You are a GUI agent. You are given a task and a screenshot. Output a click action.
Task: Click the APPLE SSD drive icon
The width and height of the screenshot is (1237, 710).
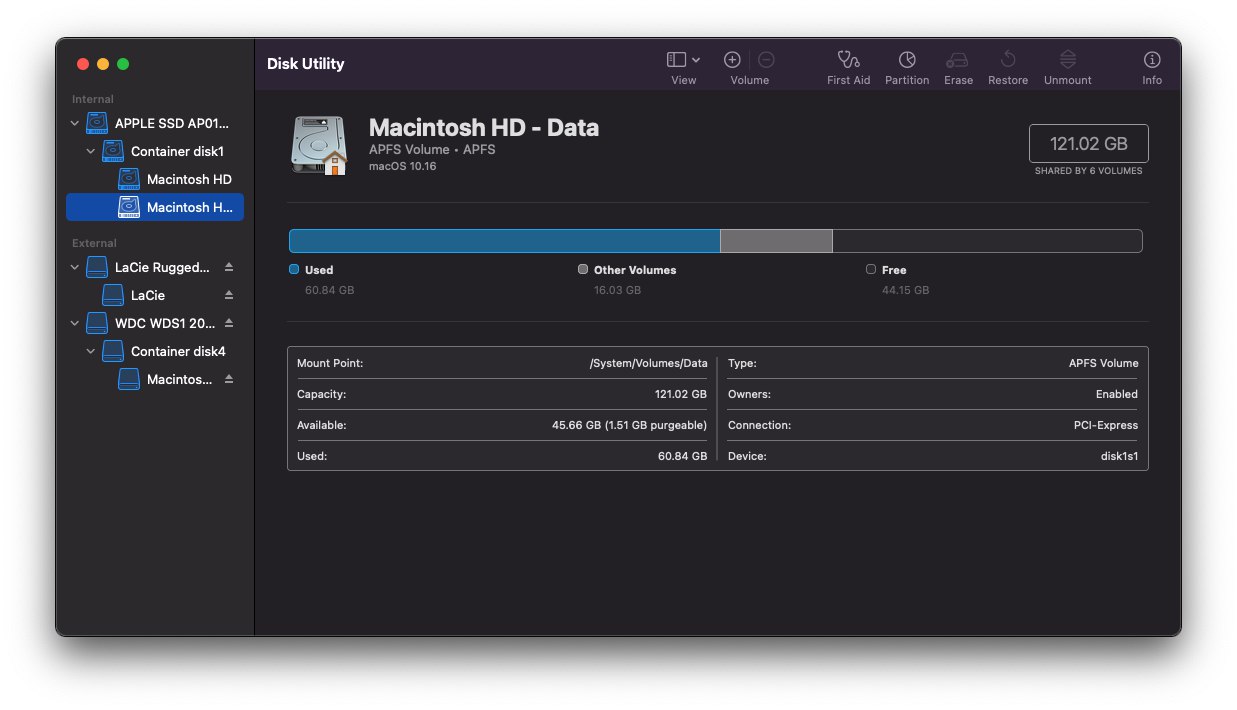97,123
